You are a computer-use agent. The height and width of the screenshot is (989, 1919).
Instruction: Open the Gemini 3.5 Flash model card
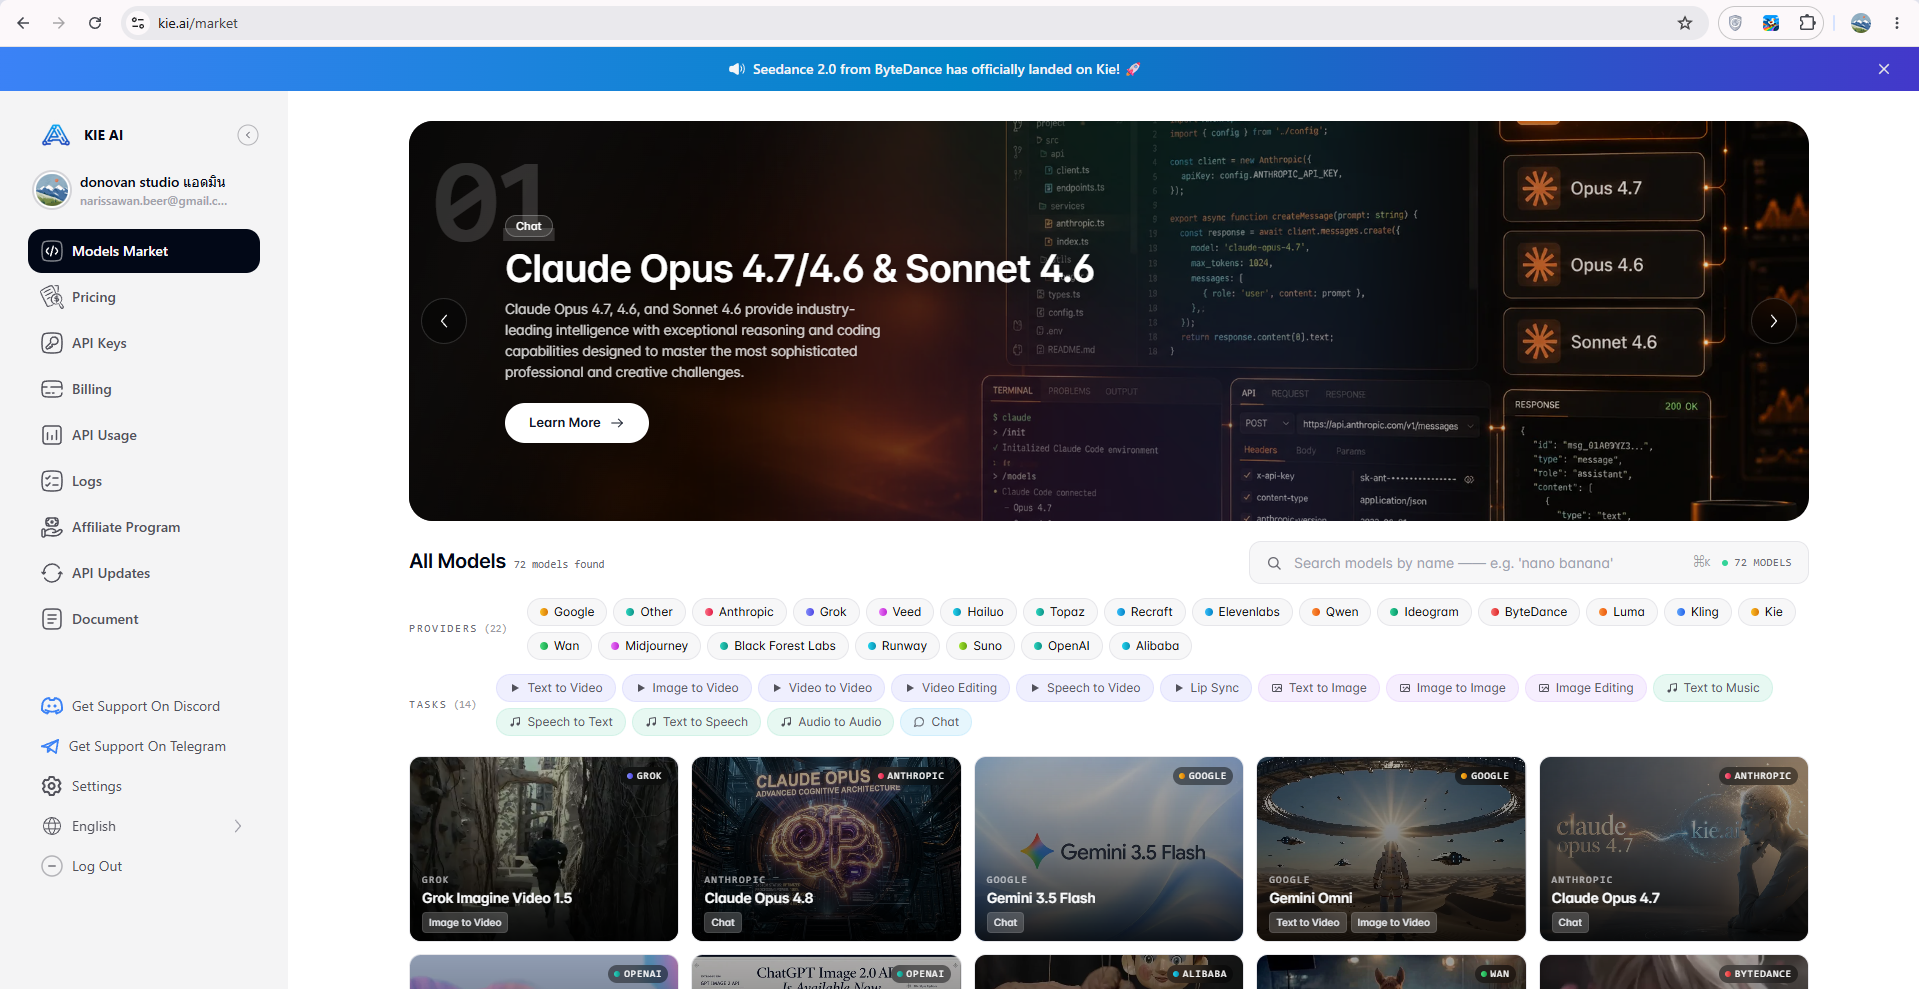[1109, 849]
